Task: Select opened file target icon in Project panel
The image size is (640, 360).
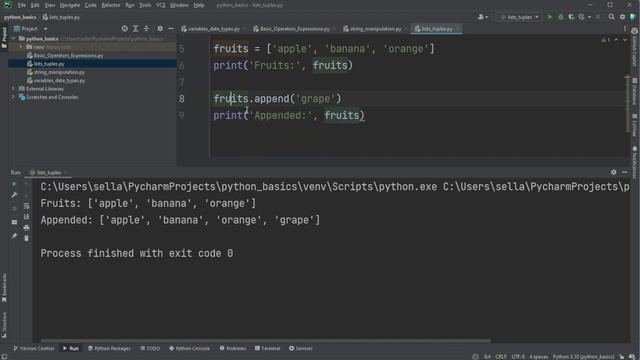Action: [124, 29]
